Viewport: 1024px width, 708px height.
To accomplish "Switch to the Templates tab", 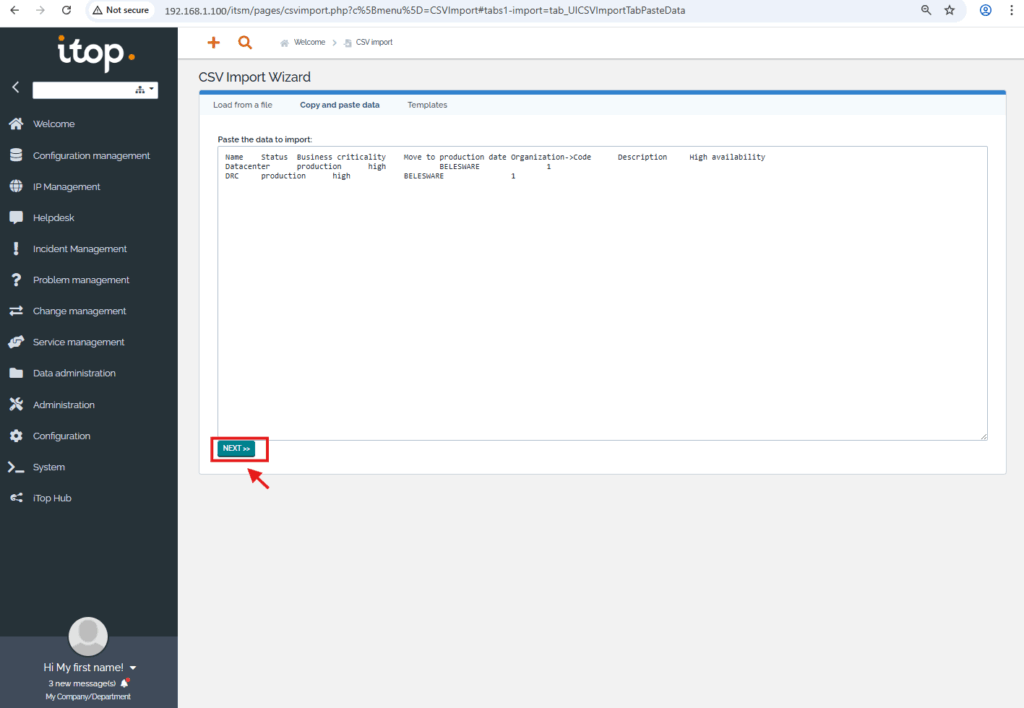I will pyautogui.click(x=427, y=105).
